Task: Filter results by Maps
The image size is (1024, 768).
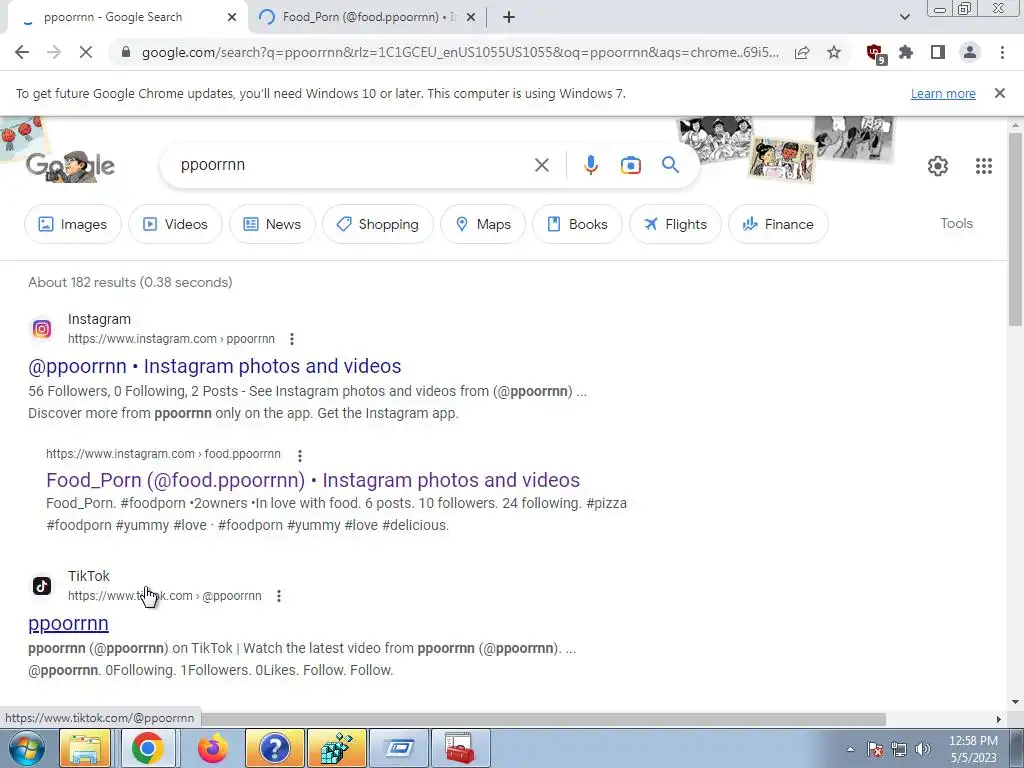Action: click(x=483, y=224)
